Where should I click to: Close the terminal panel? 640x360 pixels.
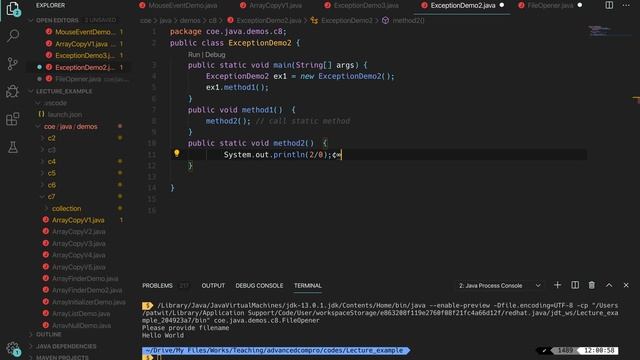click(626, 285)
